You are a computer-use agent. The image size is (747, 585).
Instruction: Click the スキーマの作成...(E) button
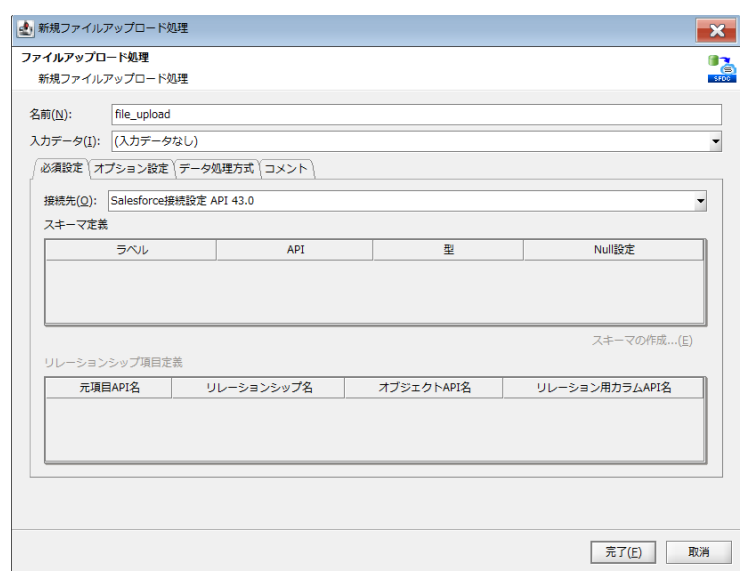642,341
